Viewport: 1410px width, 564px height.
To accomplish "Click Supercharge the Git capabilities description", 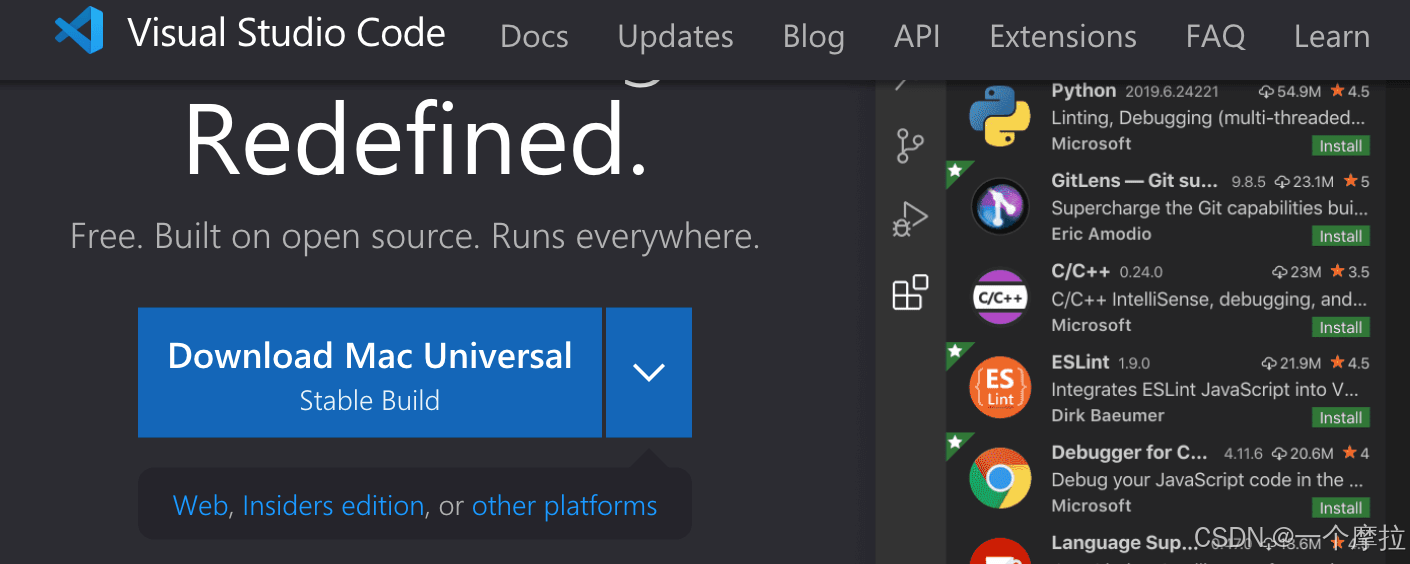I will coord(1209,208).
